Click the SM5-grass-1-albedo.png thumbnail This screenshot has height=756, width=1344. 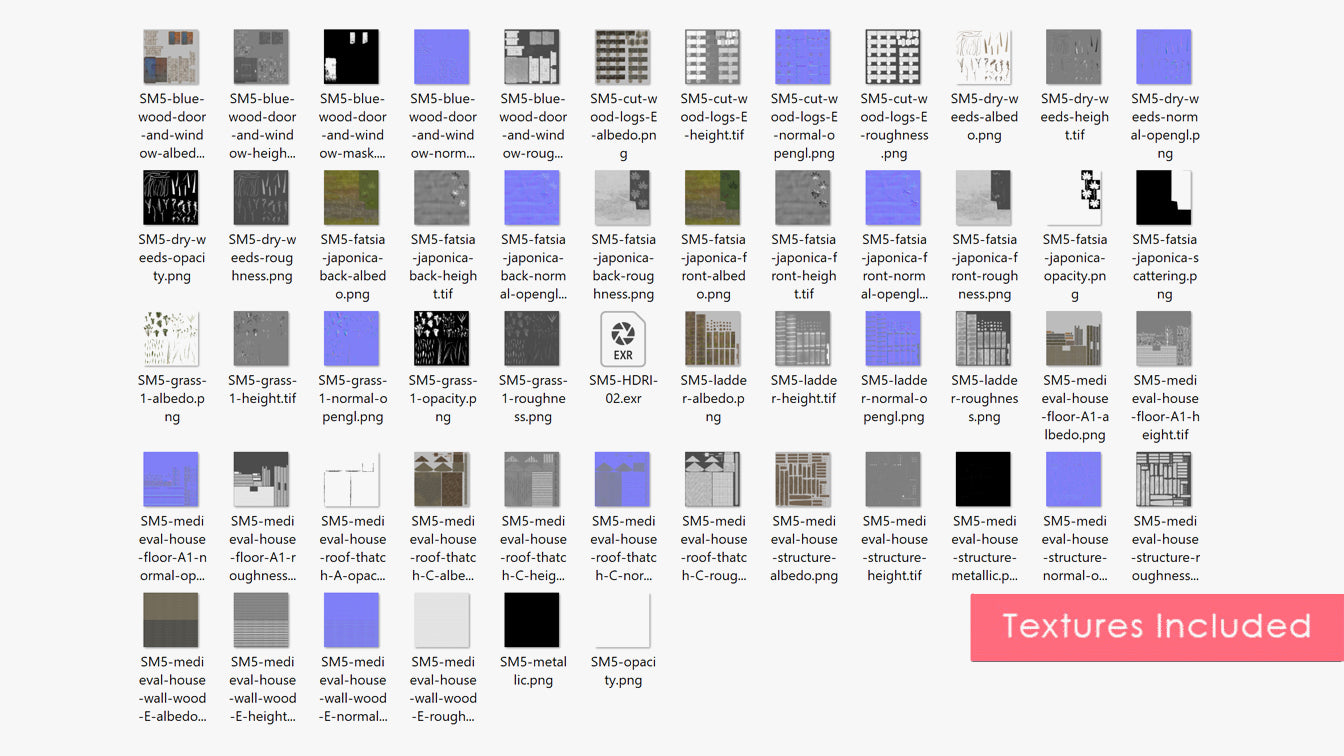pyautogui.click(x=171, y=339)
